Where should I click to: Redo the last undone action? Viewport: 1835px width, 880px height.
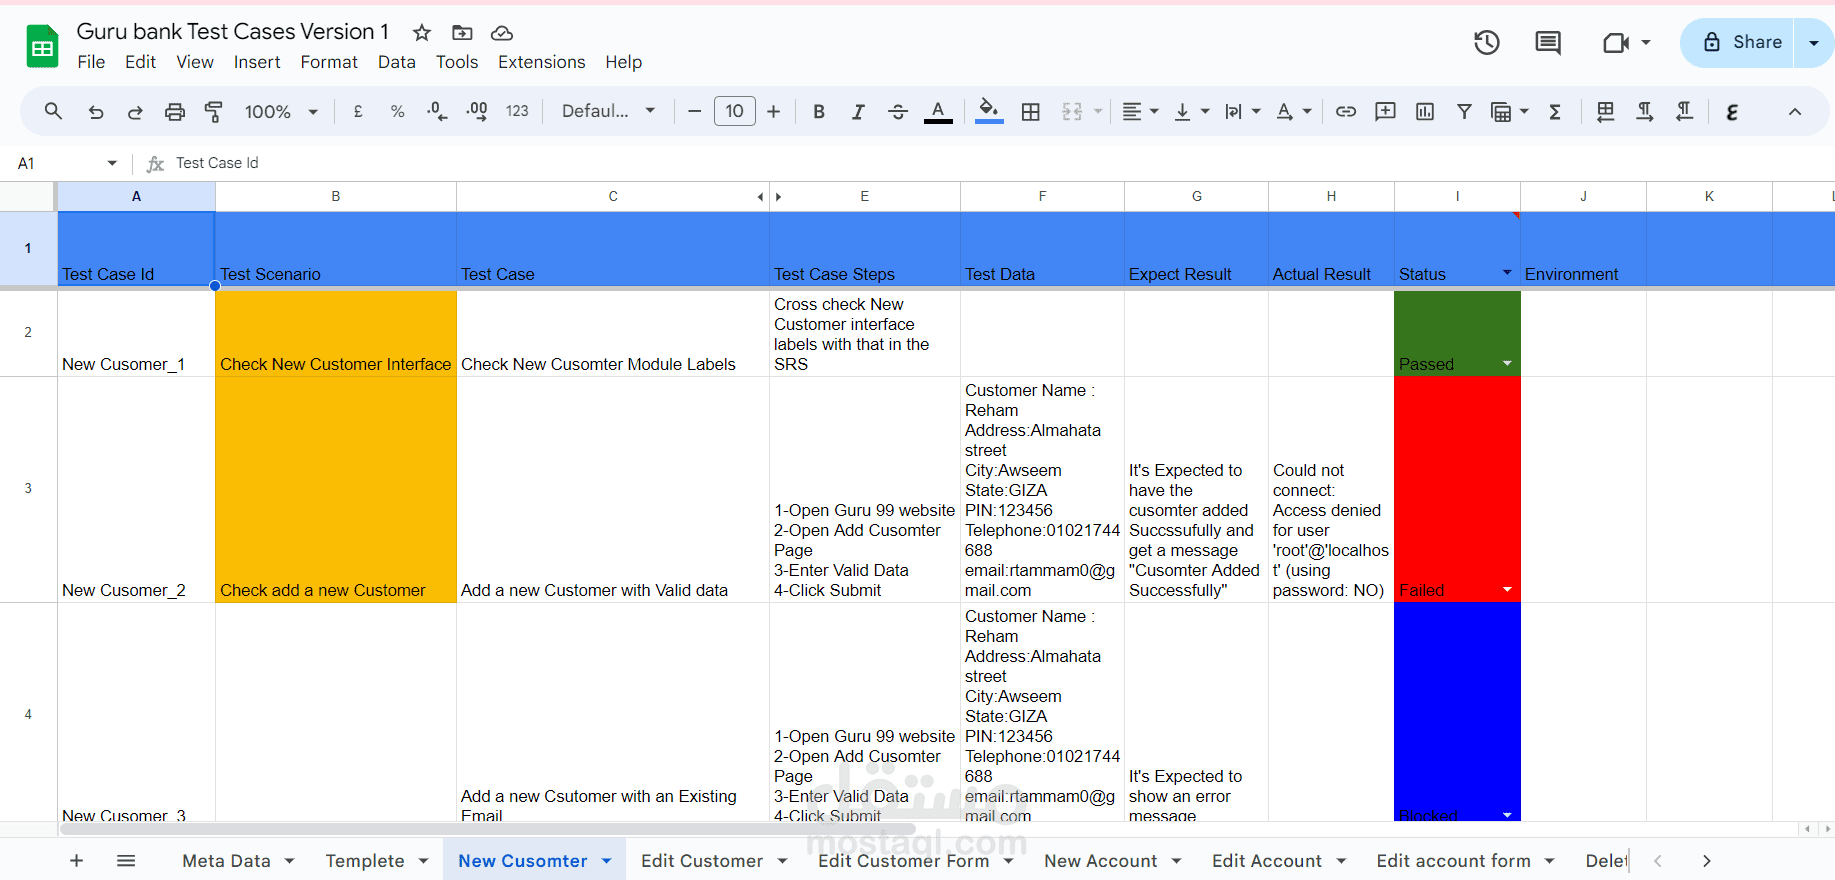pyautogui.click(x=135, y=111)
